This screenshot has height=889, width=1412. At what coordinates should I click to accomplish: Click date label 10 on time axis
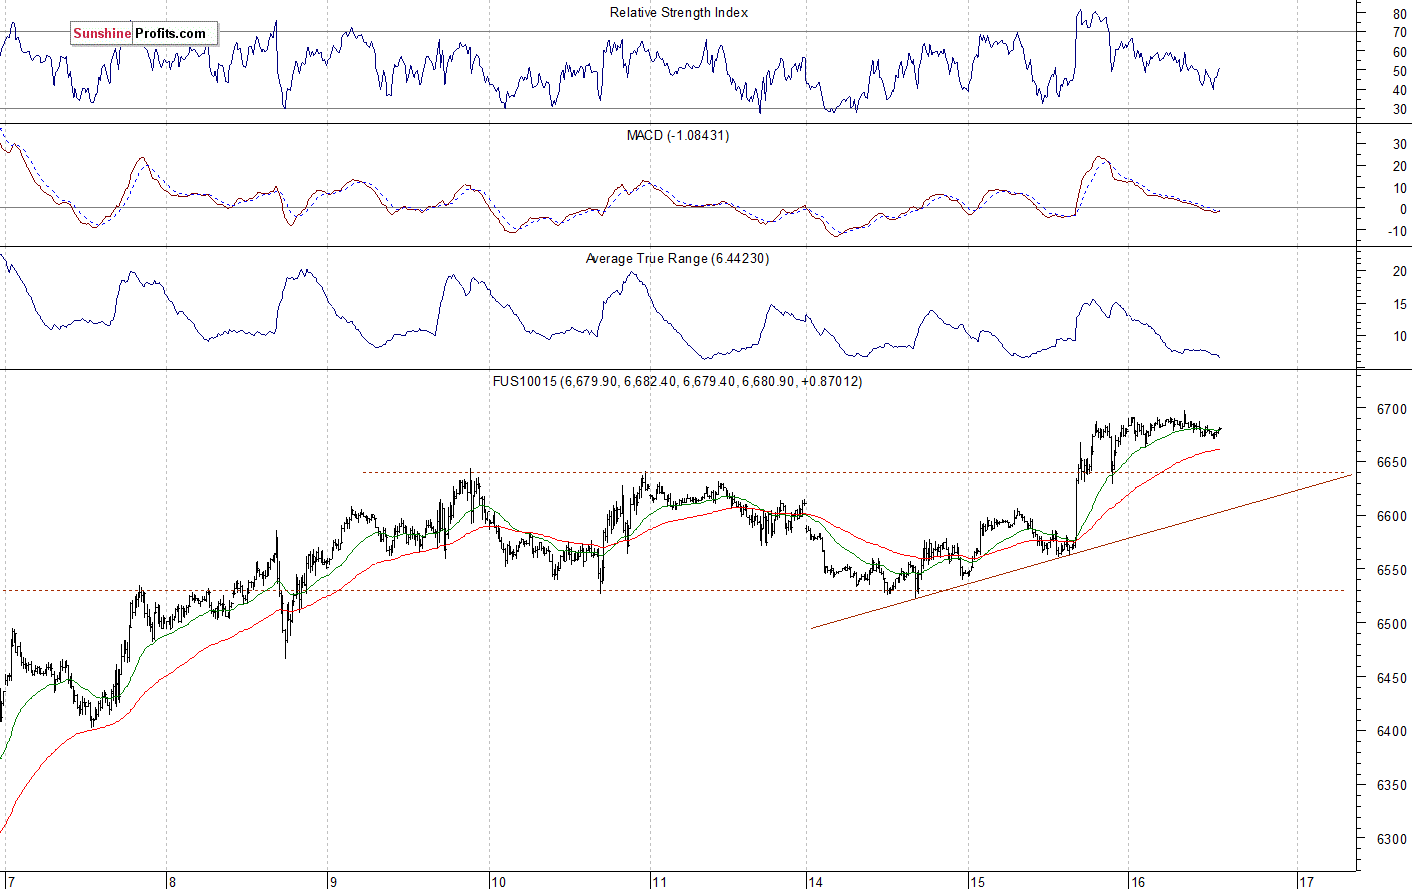click(498, 882)
